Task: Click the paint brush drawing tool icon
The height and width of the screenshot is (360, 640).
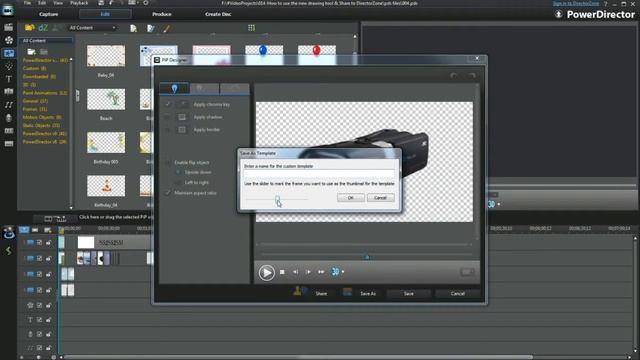Action: tap(167, 28)
